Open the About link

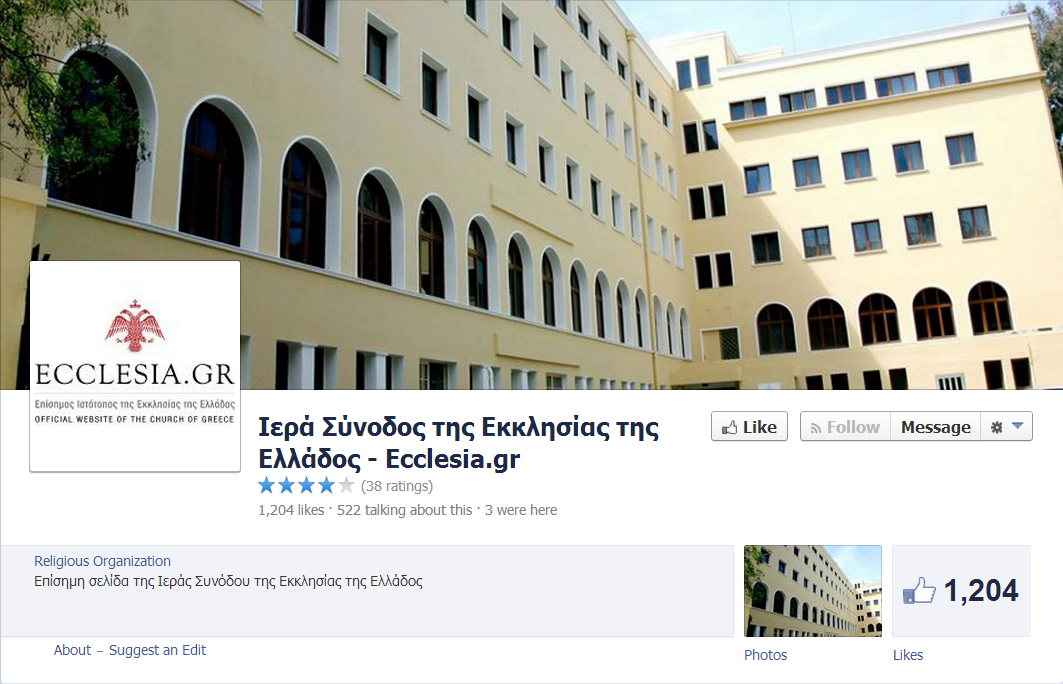click(x=72, y=650)
